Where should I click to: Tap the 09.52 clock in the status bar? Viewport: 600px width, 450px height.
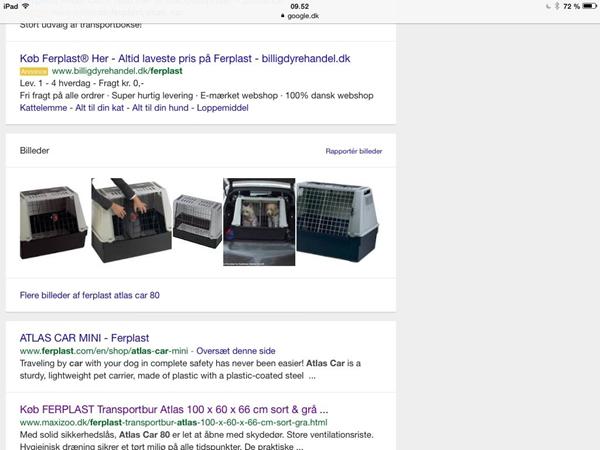300,7
